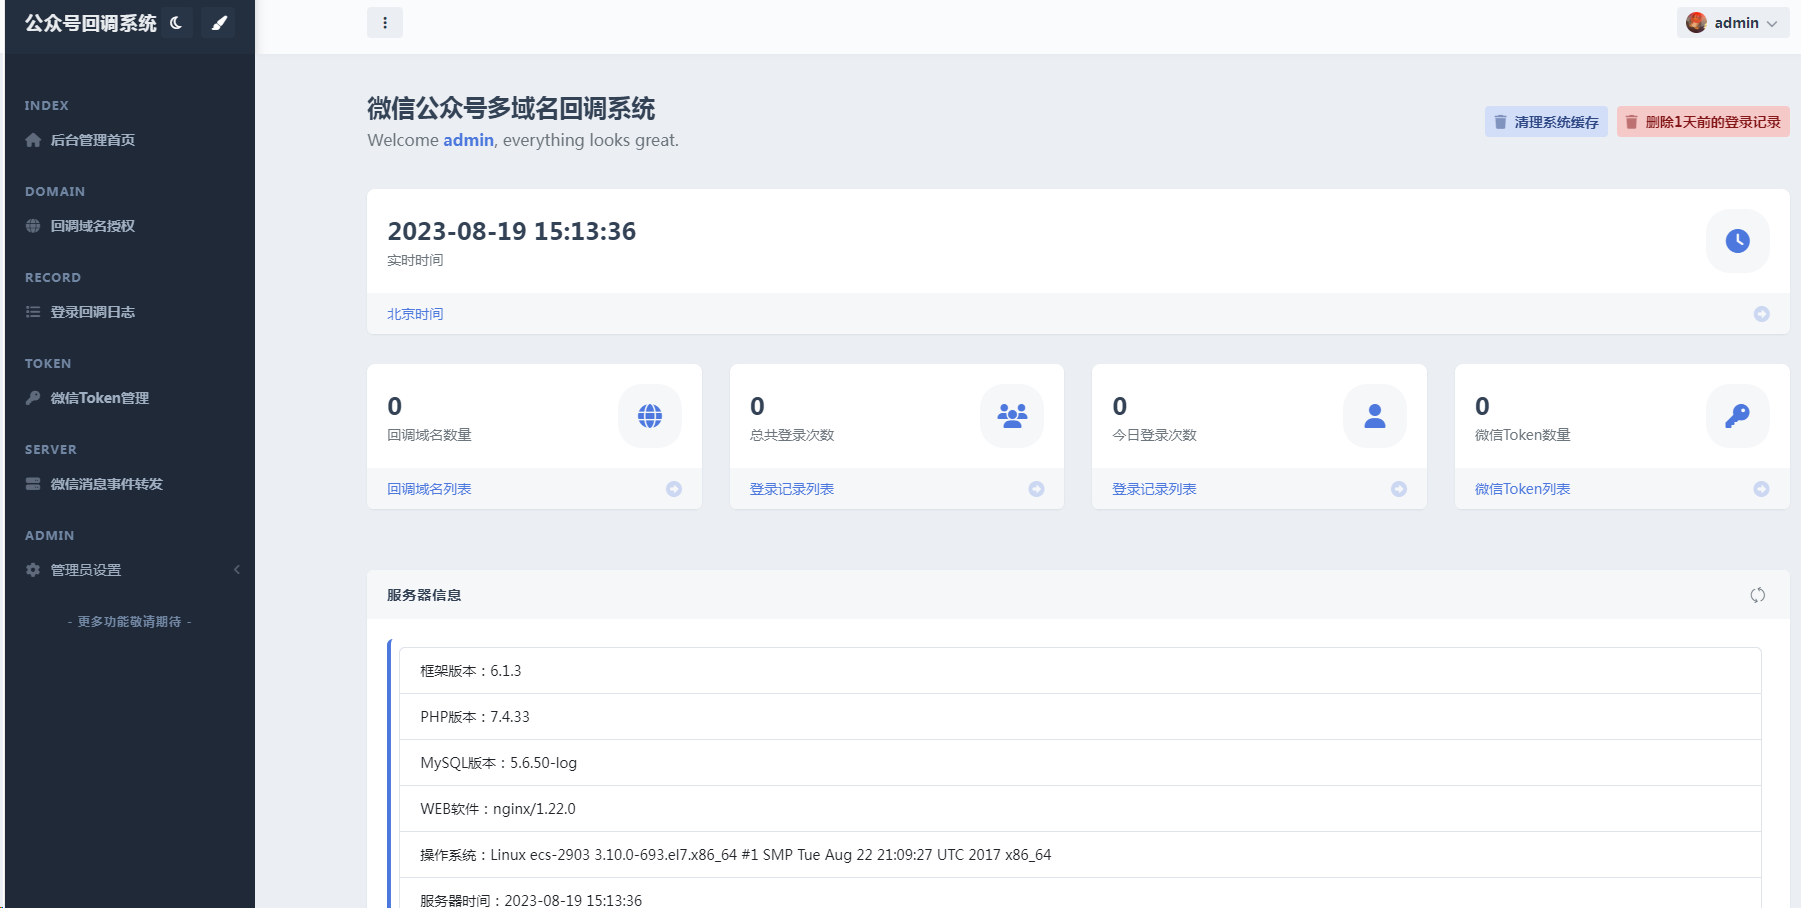Click 回调域名数量 count label

coord(429,435)
